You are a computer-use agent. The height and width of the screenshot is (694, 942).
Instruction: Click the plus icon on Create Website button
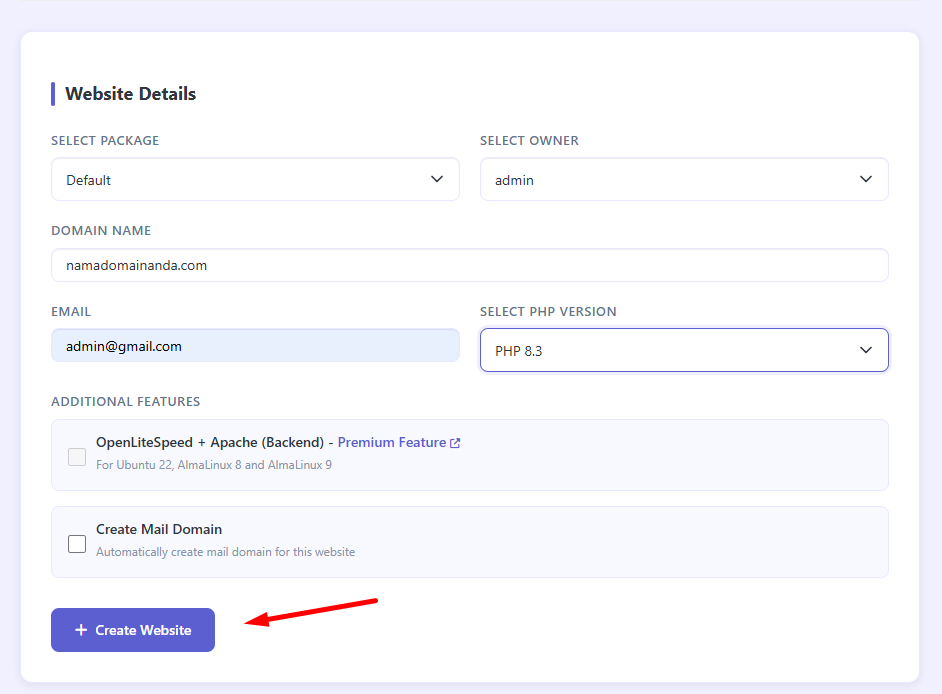click(x=81, y=630)
